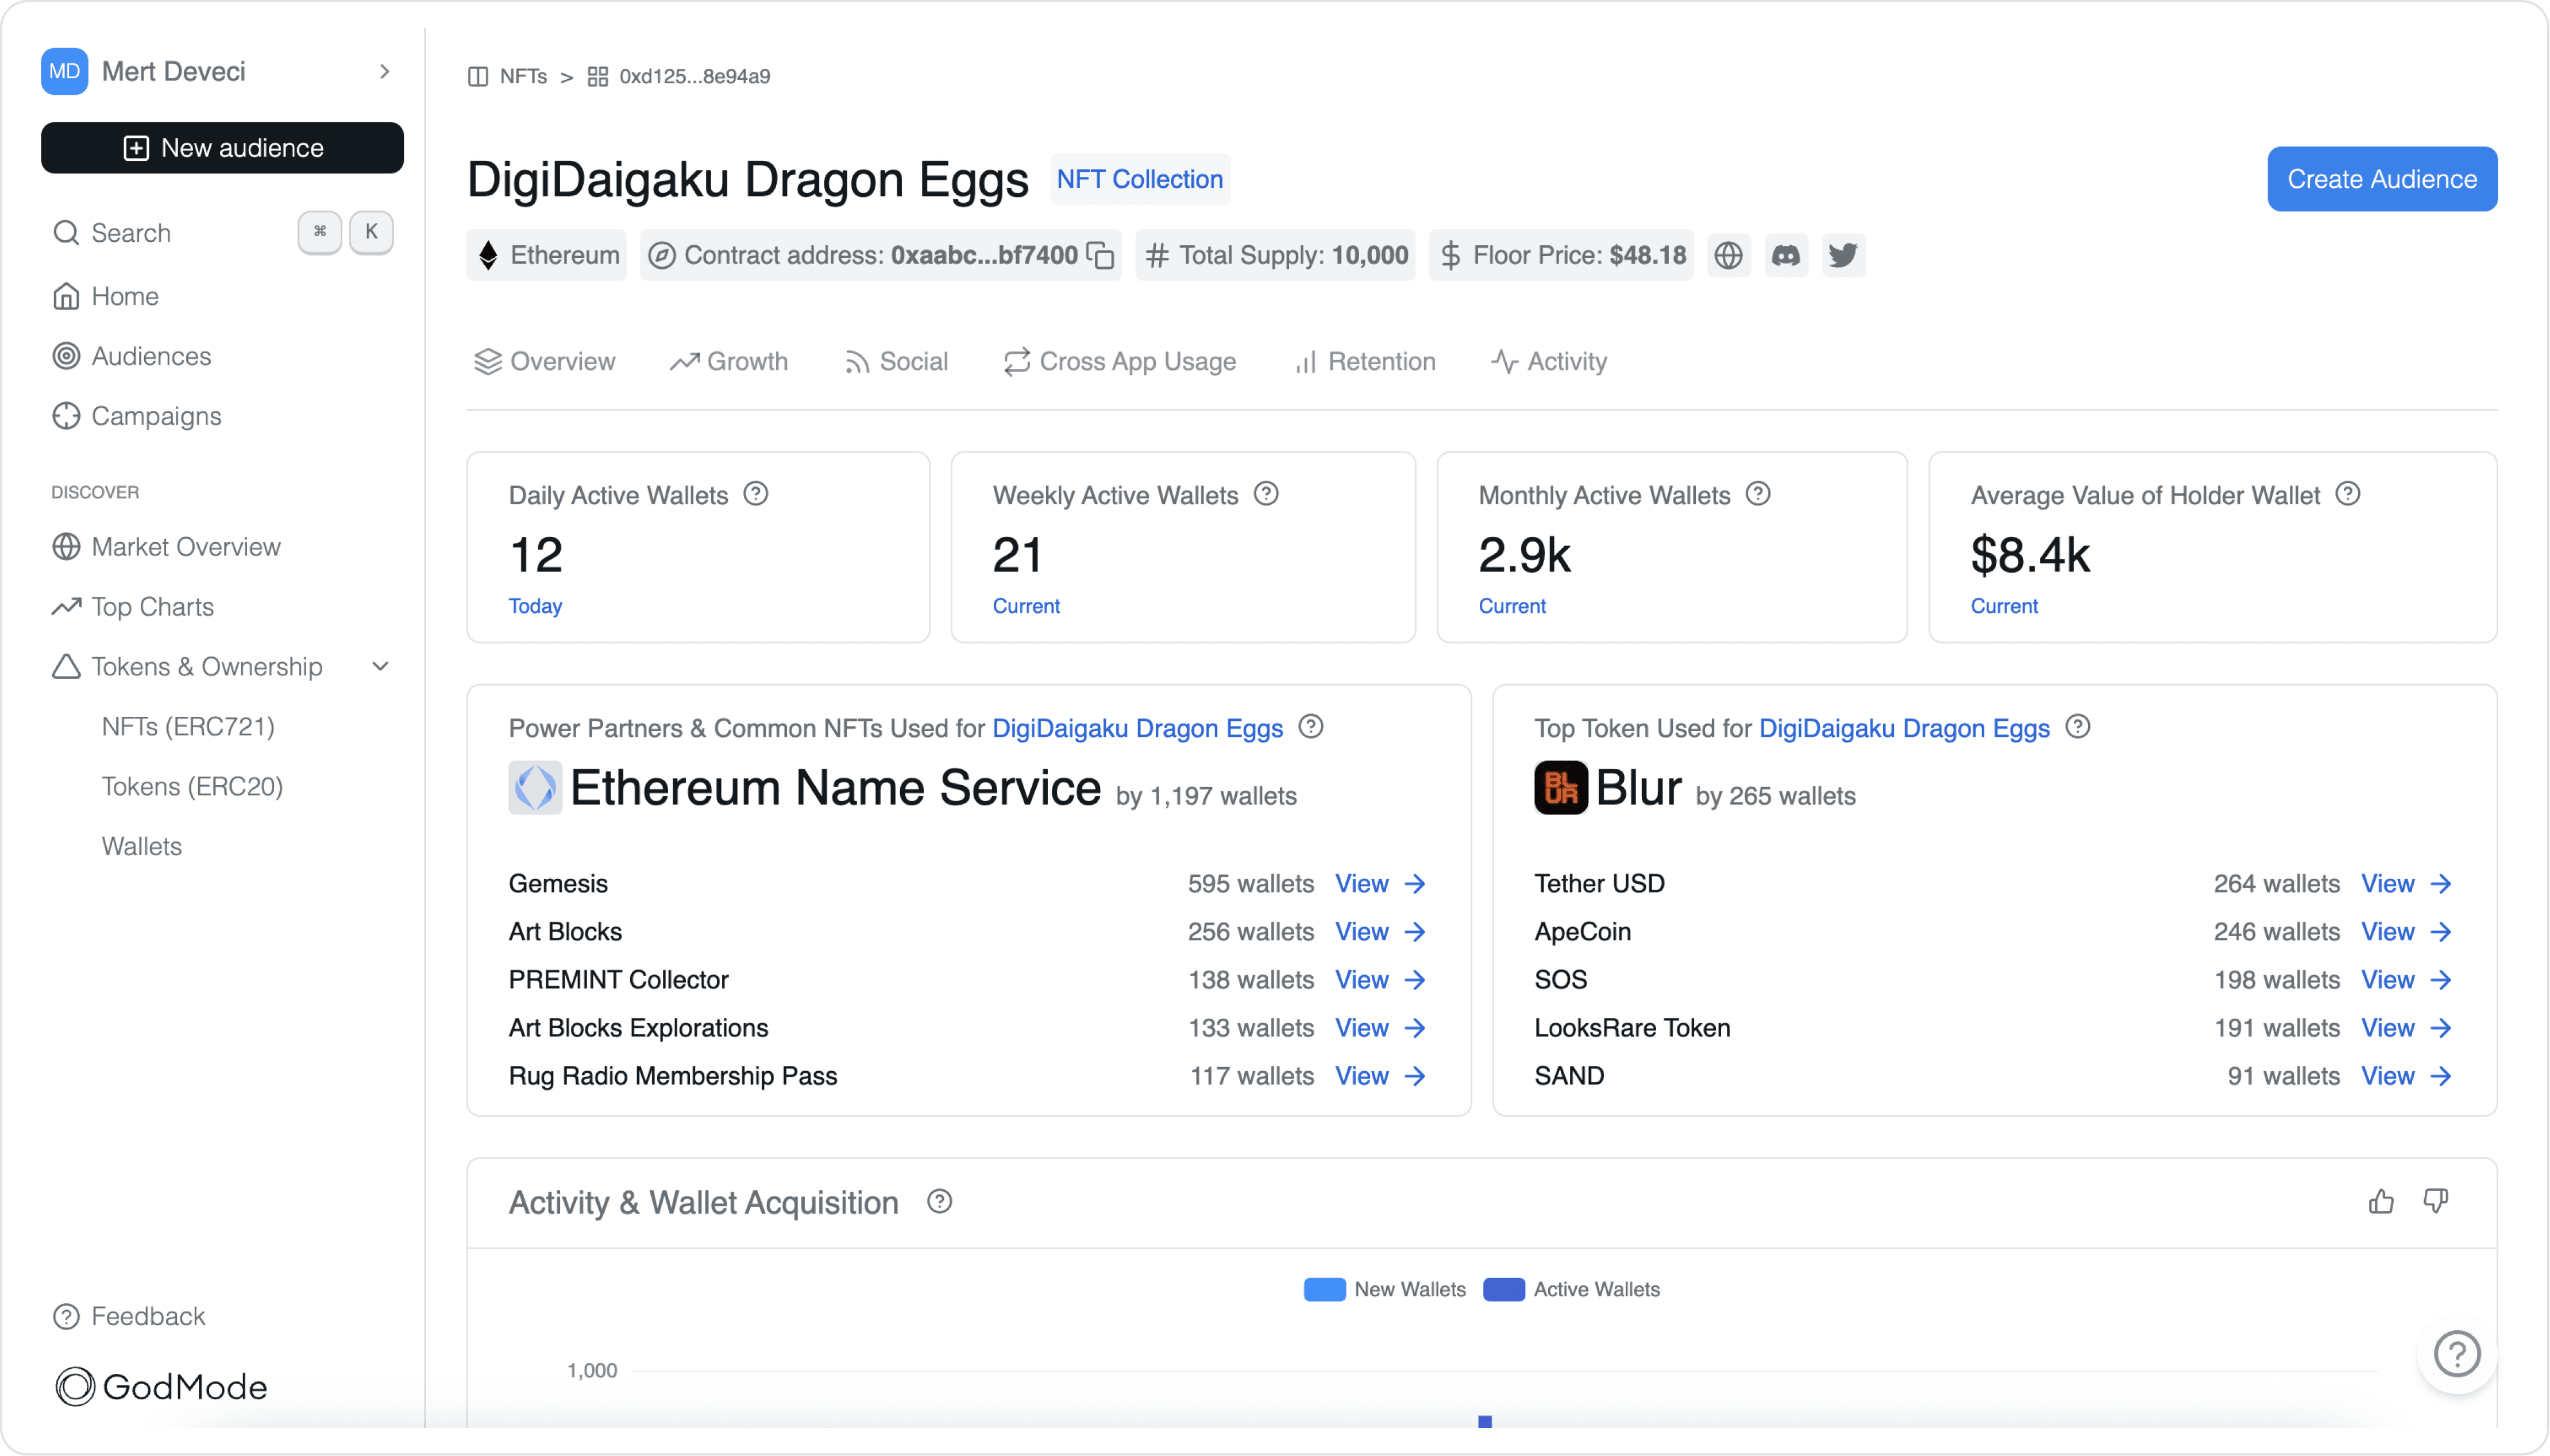Click the Total Supply 10,000 chip

coord(1275,255)
